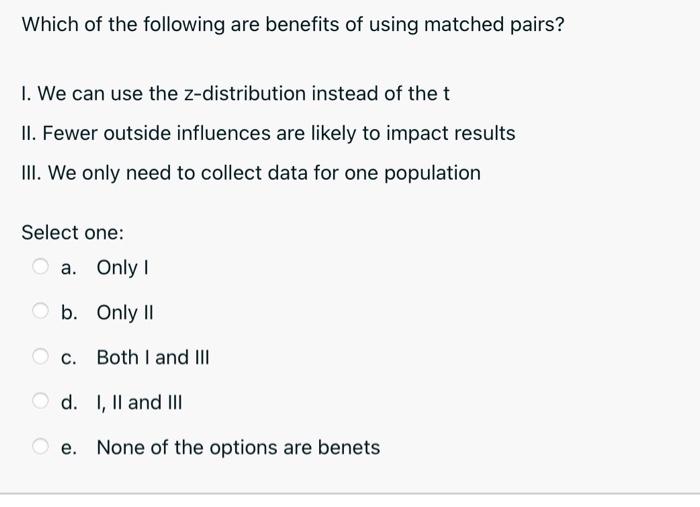Choose radio button for option c
Viewport: 700px width, 507px height.
pyautogui.click(x=40, y=356)
